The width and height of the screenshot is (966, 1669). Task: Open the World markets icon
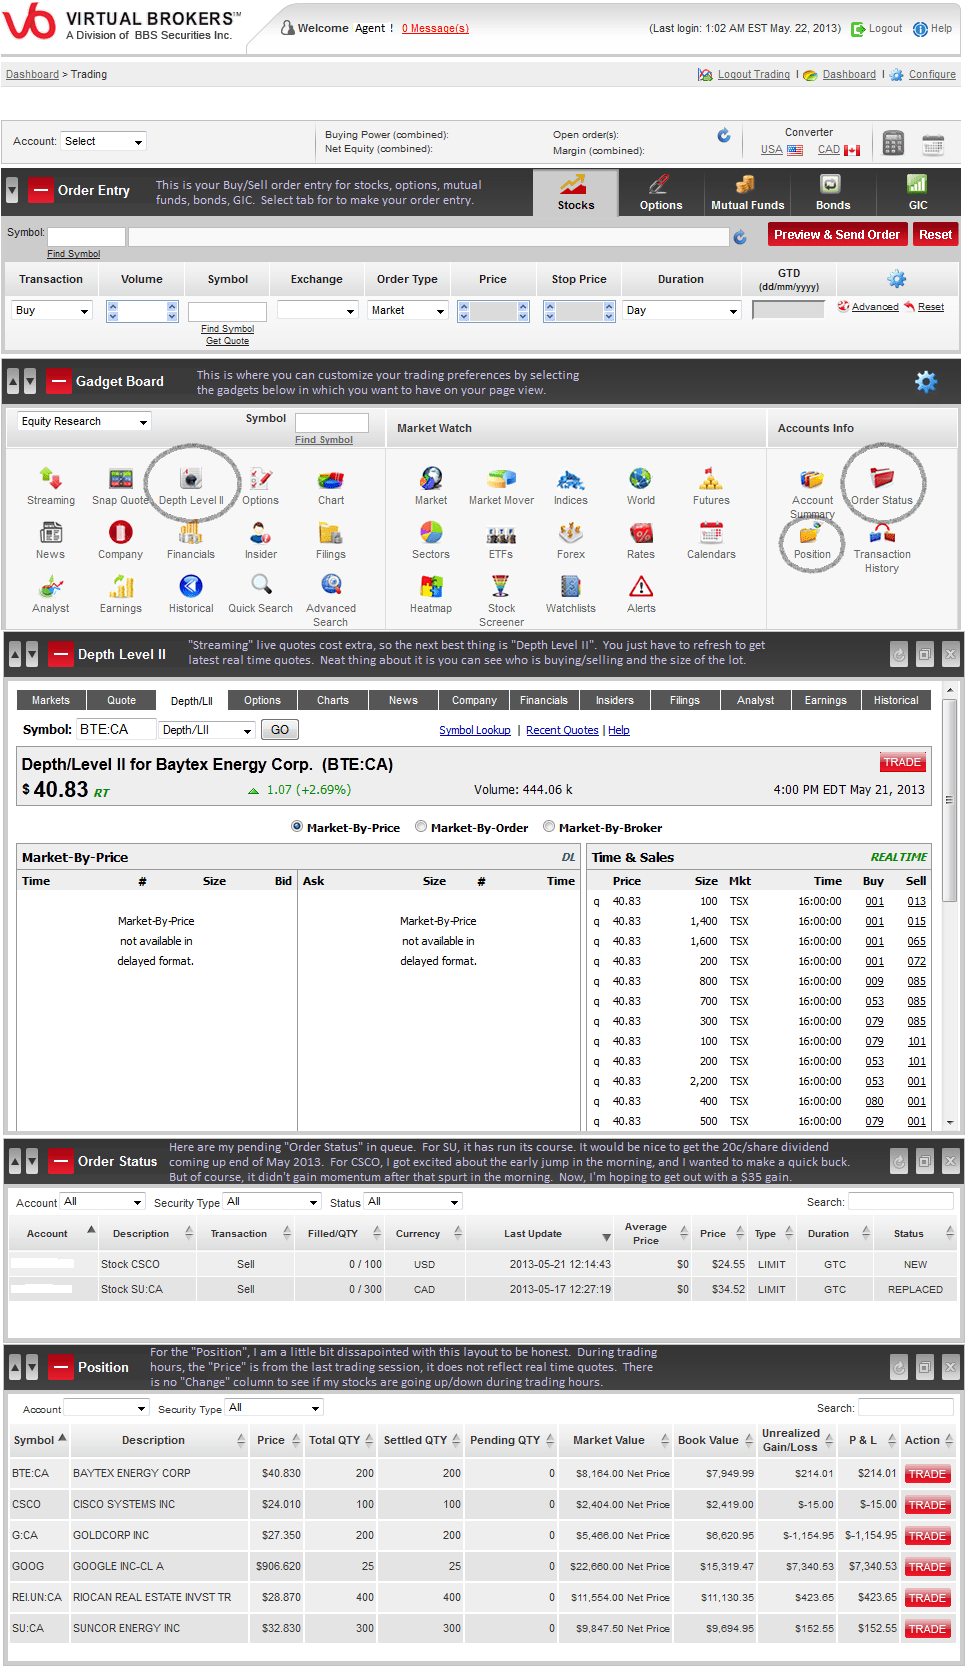(x=641, y=479)
